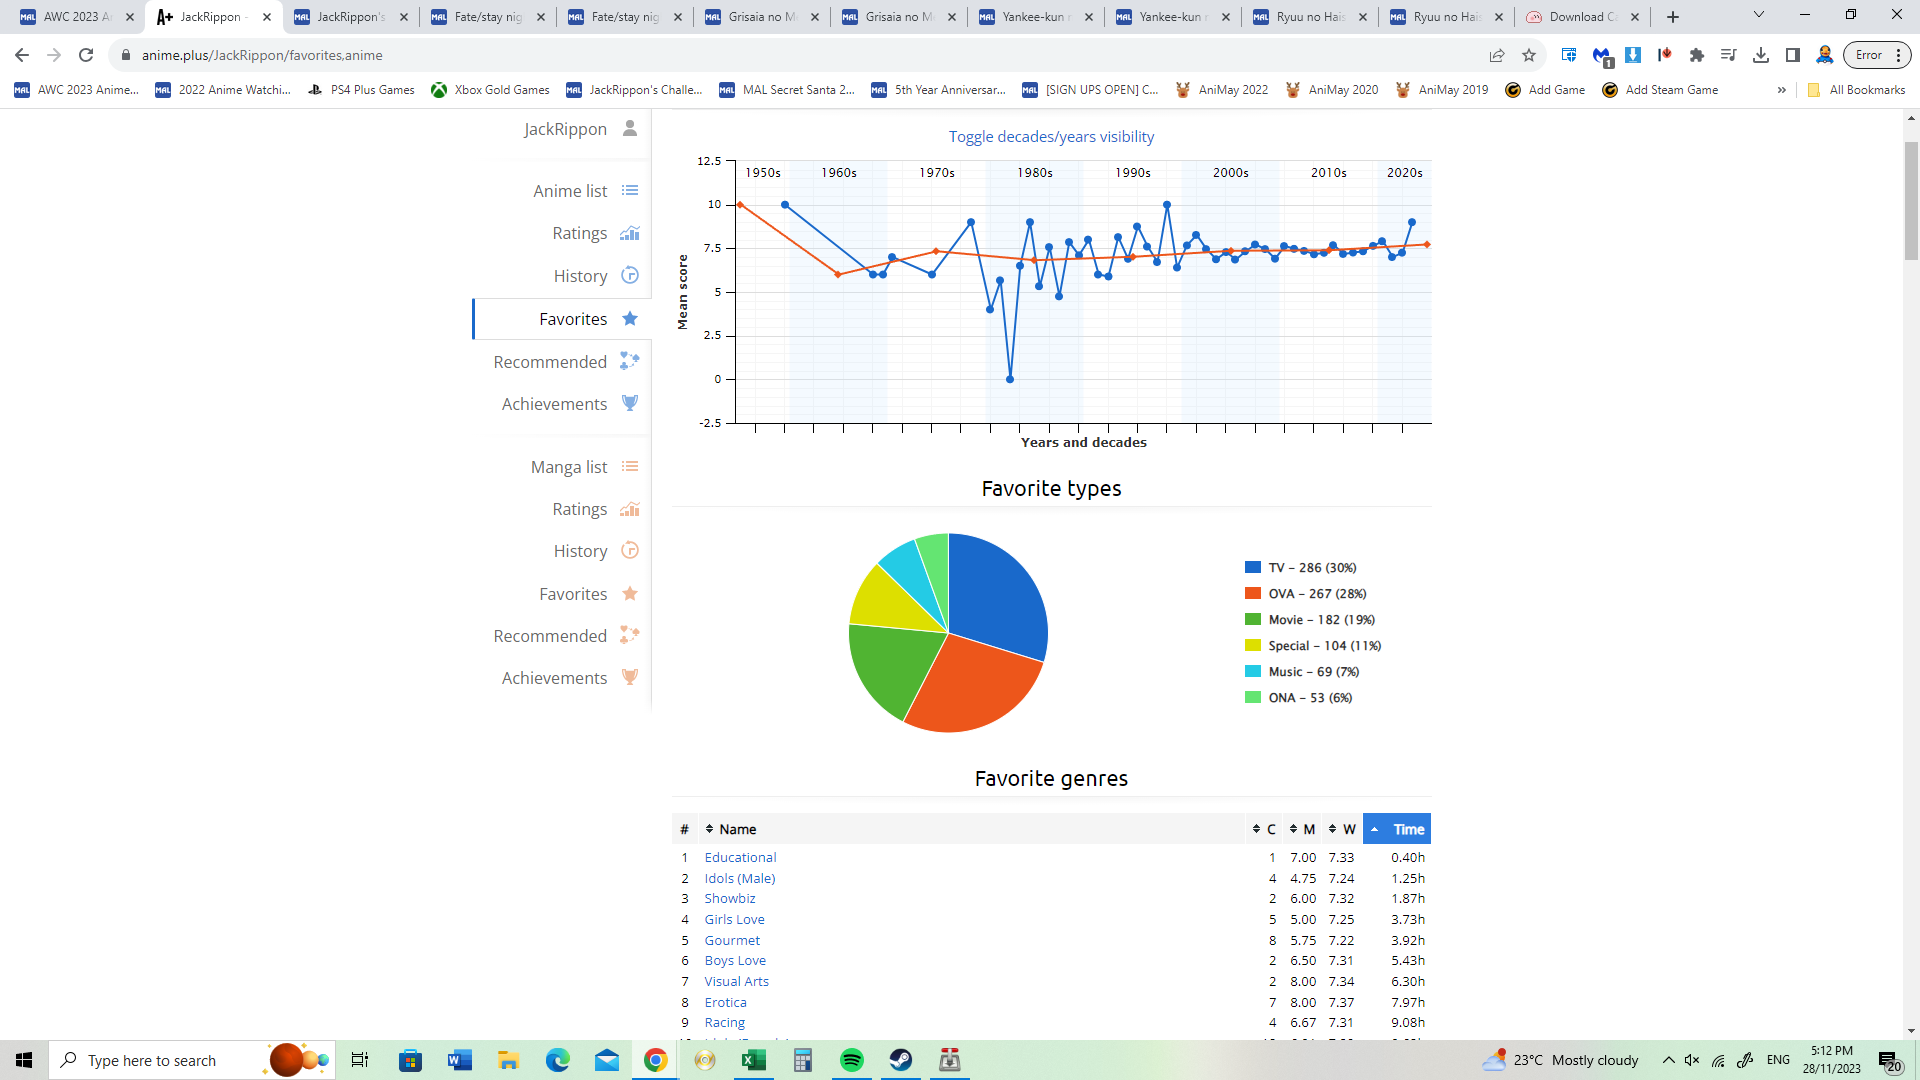Click the anime Achievements trophy icon
This screenshot has height=1080, width=1920.
tap(630, 403)
